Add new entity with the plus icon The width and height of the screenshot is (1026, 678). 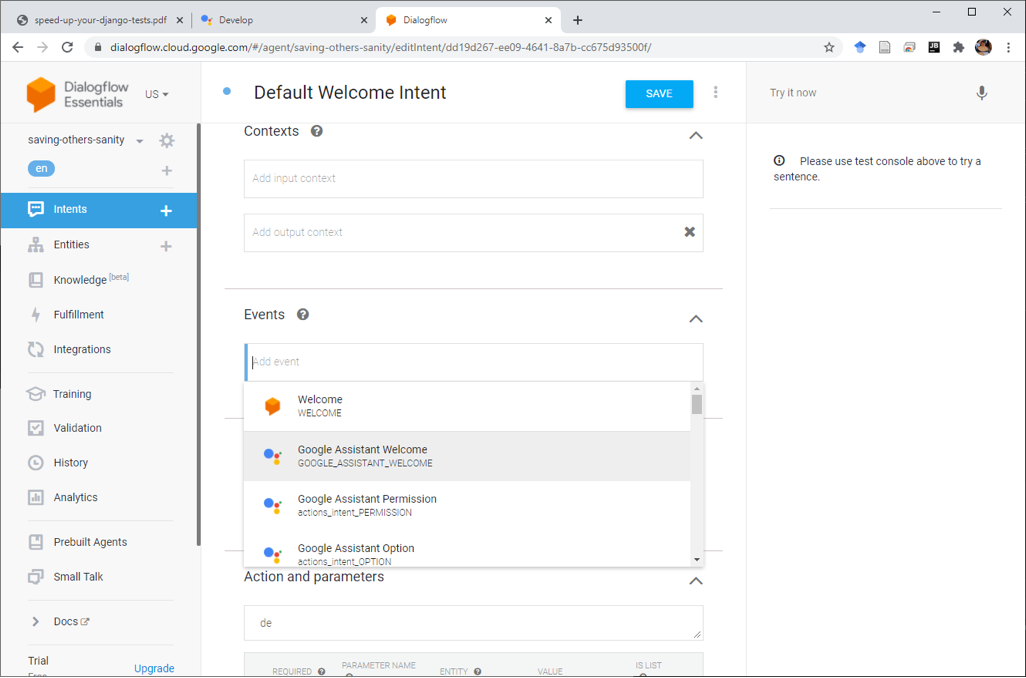pos(166,245)
